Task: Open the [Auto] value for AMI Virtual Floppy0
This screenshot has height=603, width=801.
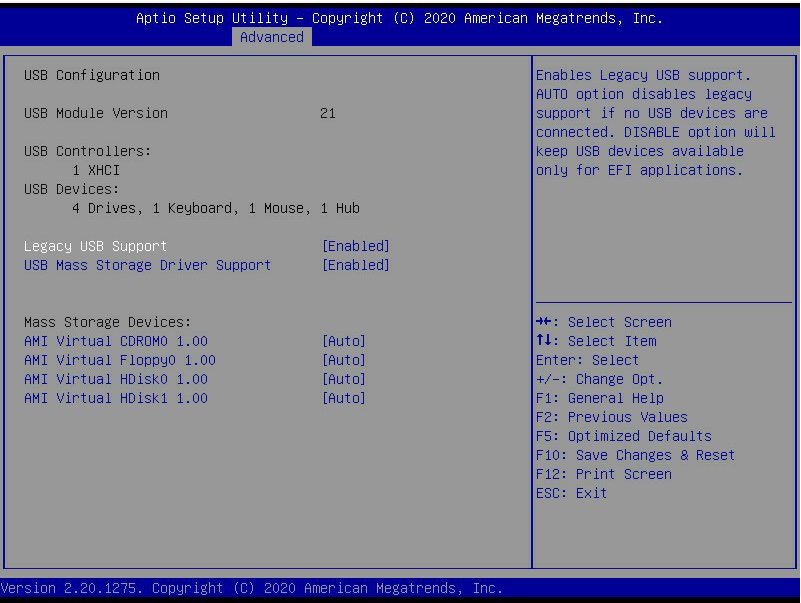Action: [x=344, y=360]
